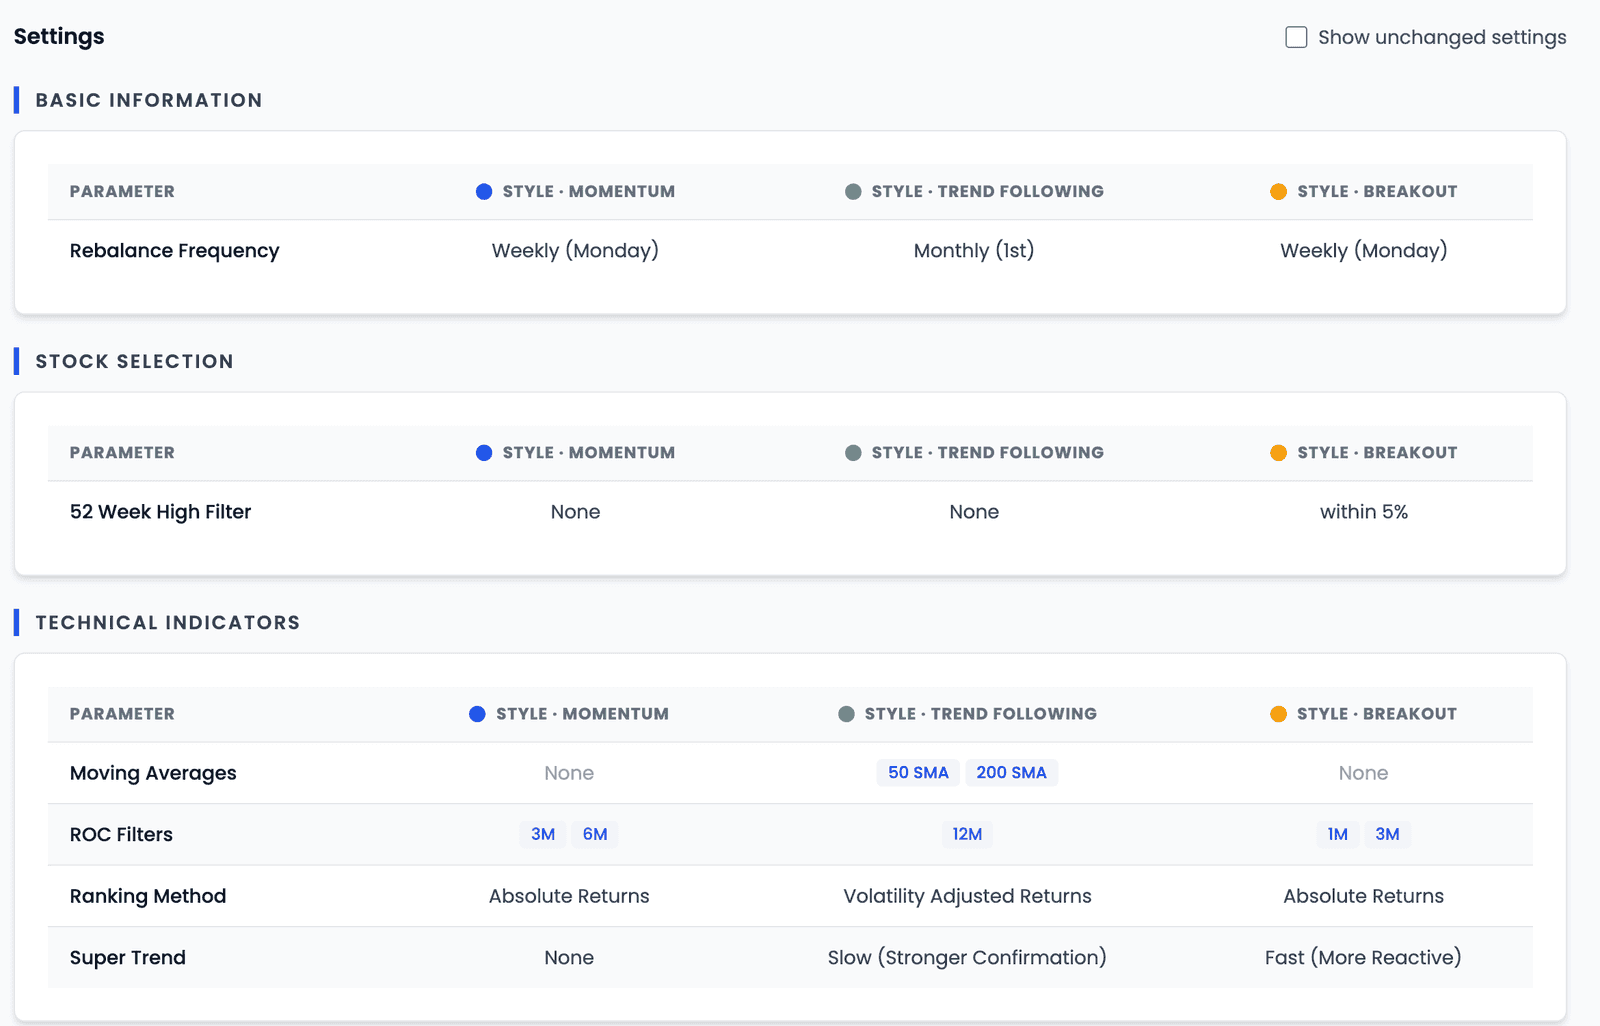Viewport: 1600px width, 1026px height.
Task: Click the 3M tag under Style Momentum
Action: pyautogui.click(x=543, y=834)
